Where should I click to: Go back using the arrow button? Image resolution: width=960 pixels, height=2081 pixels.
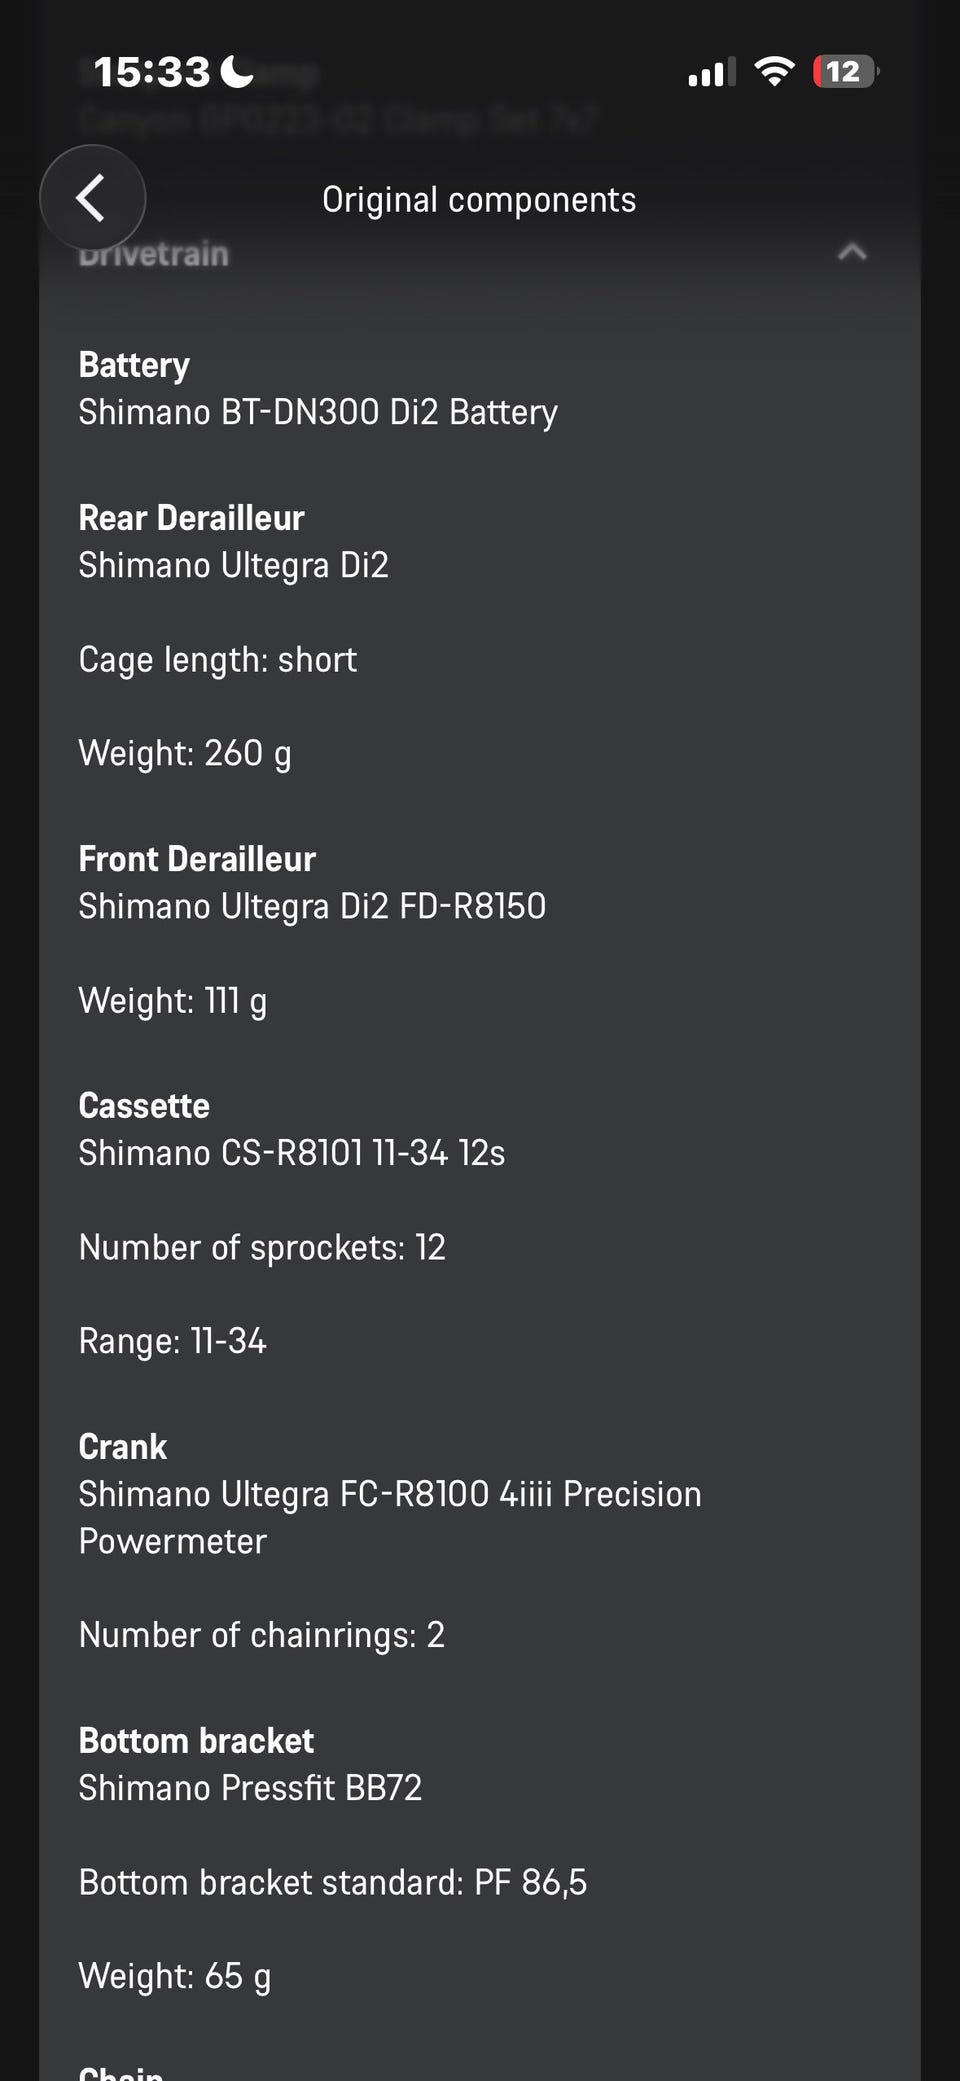92,198
